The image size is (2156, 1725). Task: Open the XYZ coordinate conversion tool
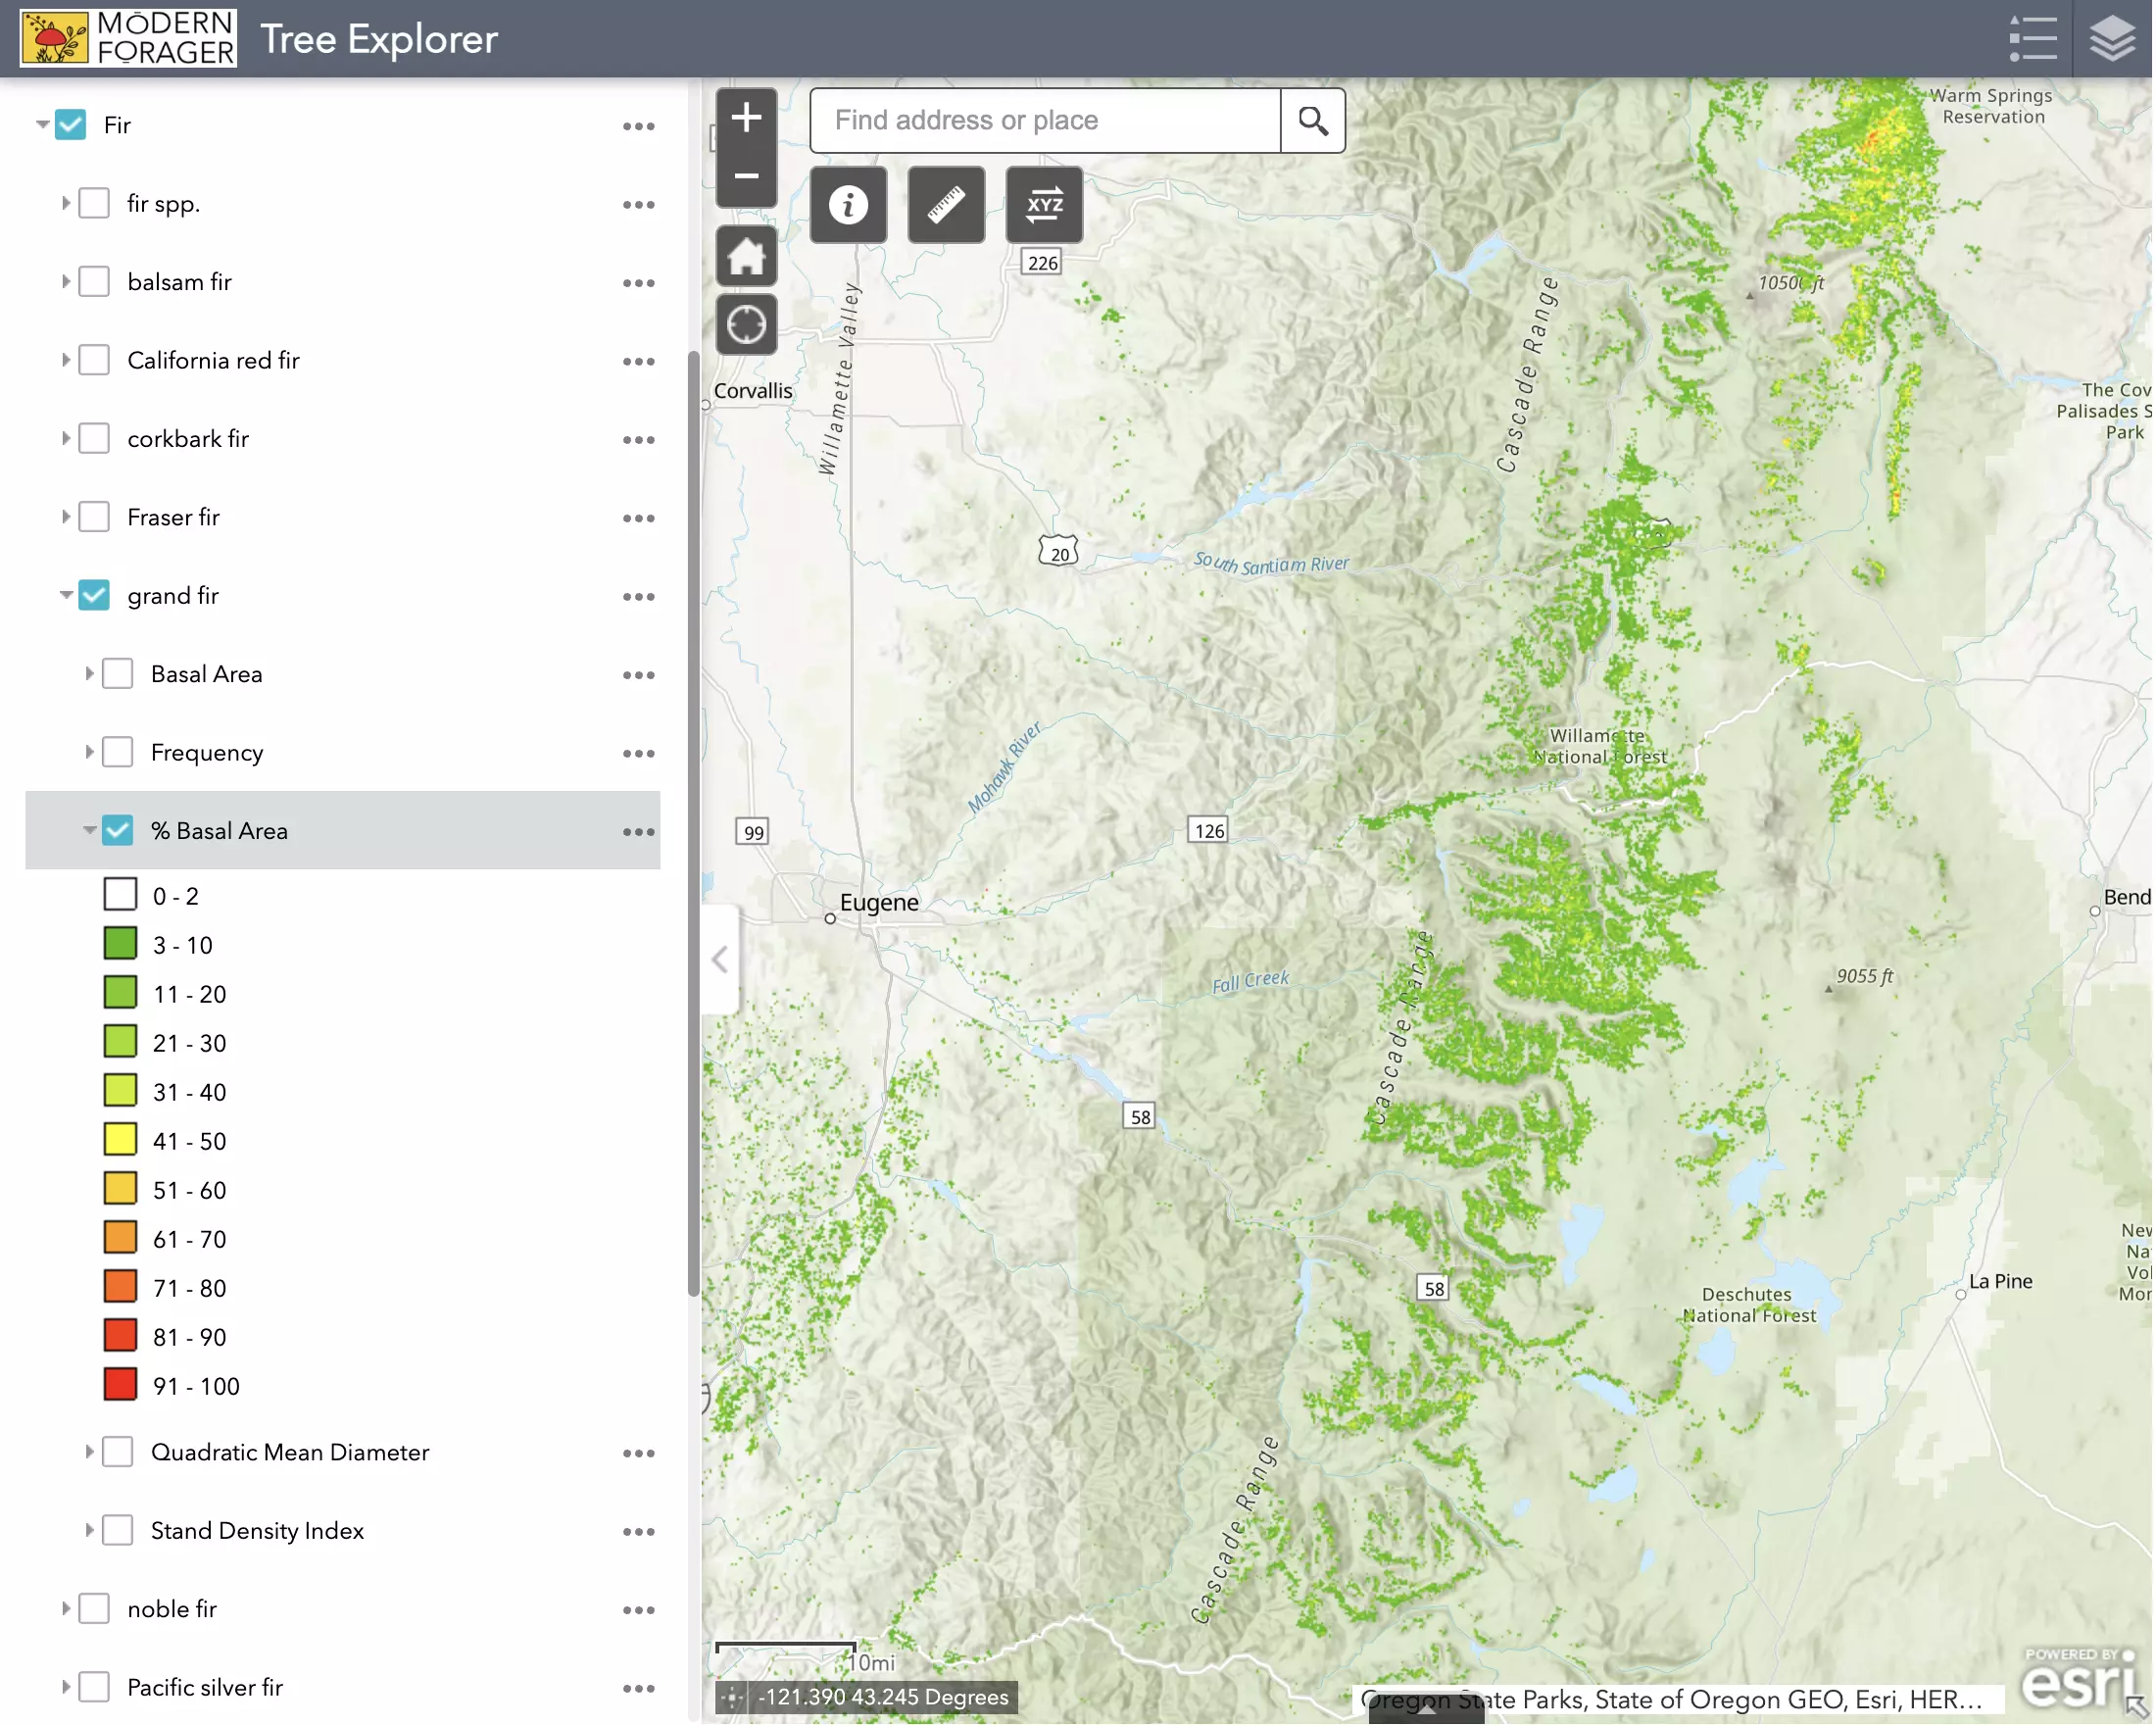tap(1044, 205)
